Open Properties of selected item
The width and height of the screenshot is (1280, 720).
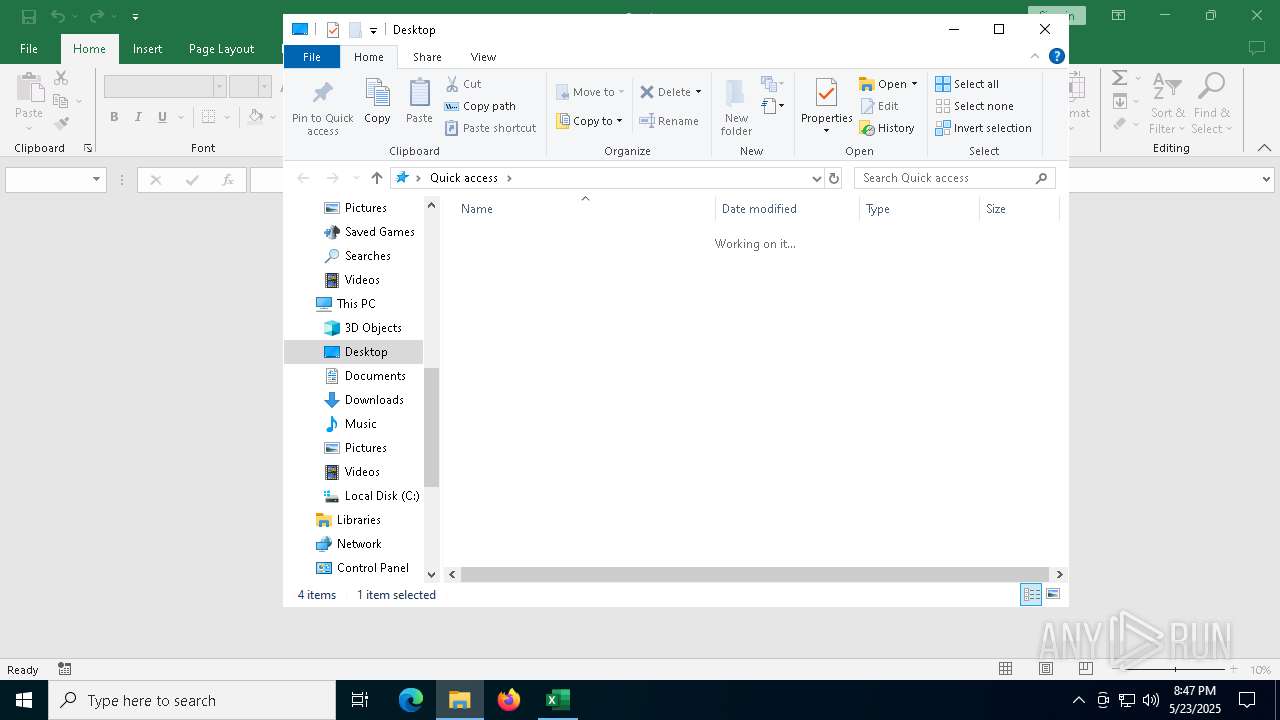826,108
